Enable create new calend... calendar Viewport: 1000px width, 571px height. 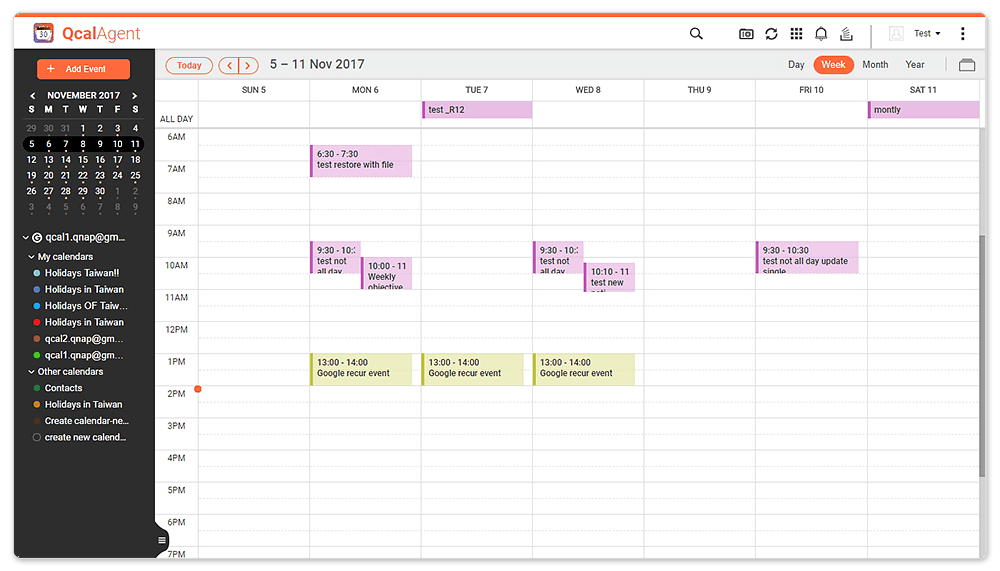point(36,438)
